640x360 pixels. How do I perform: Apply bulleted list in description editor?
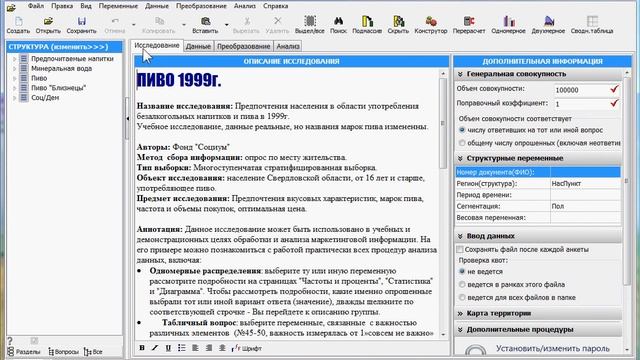point(182,348)
